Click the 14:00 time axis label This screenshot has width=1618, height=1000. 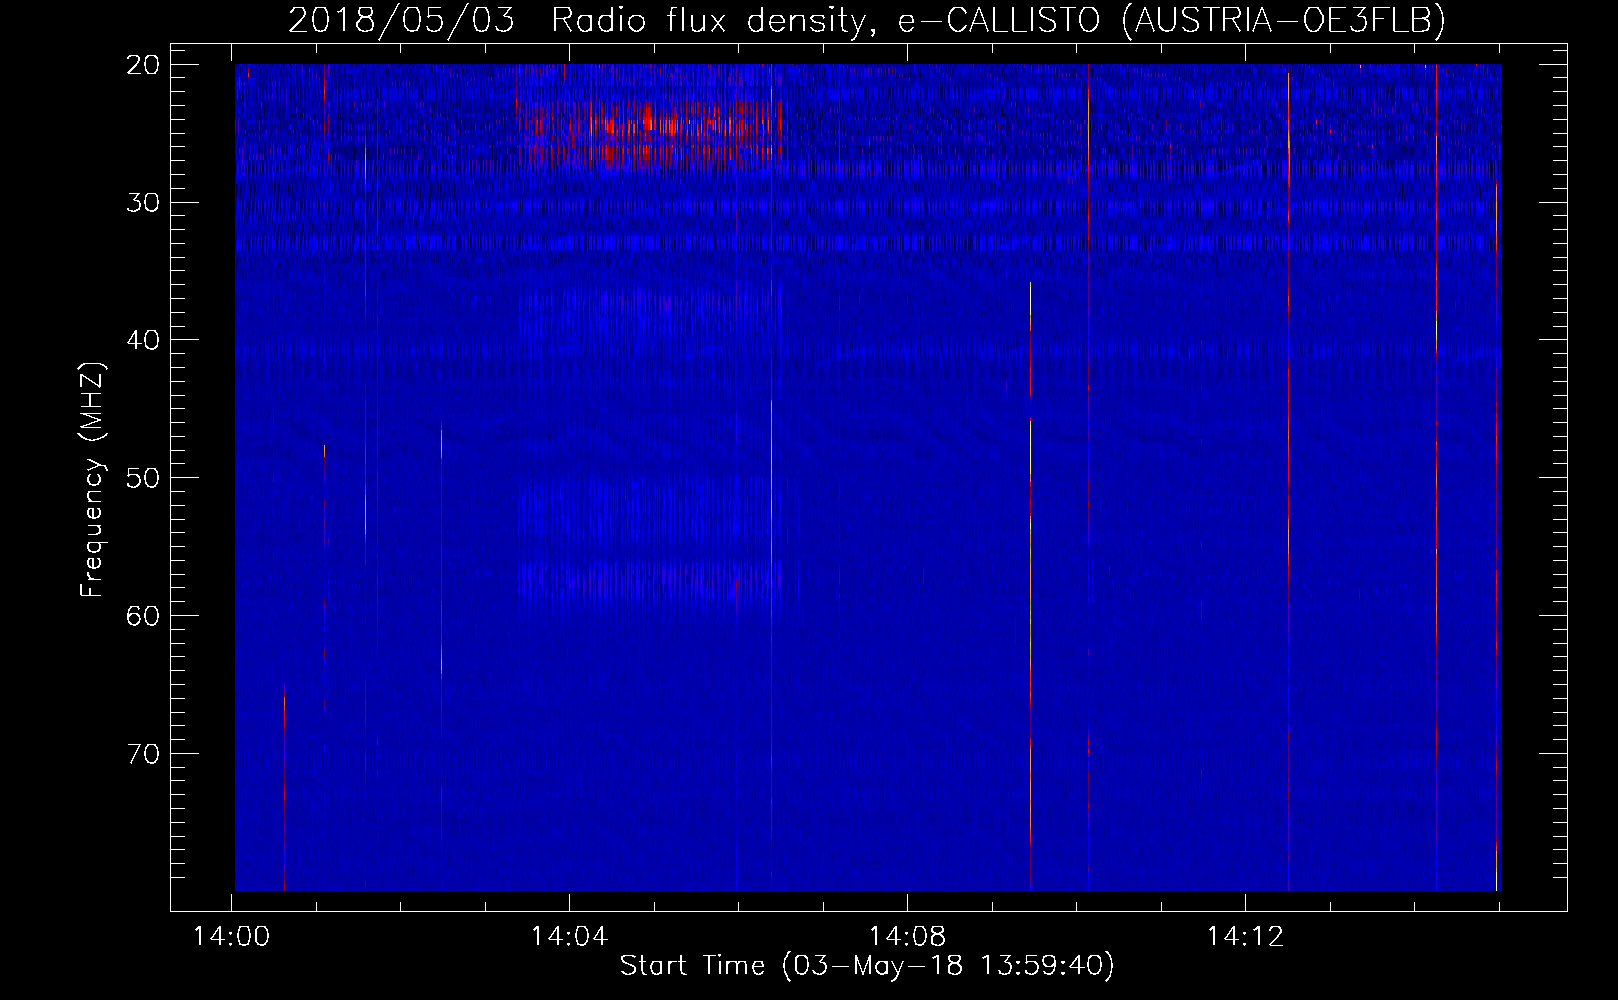(x=232, y=937)
